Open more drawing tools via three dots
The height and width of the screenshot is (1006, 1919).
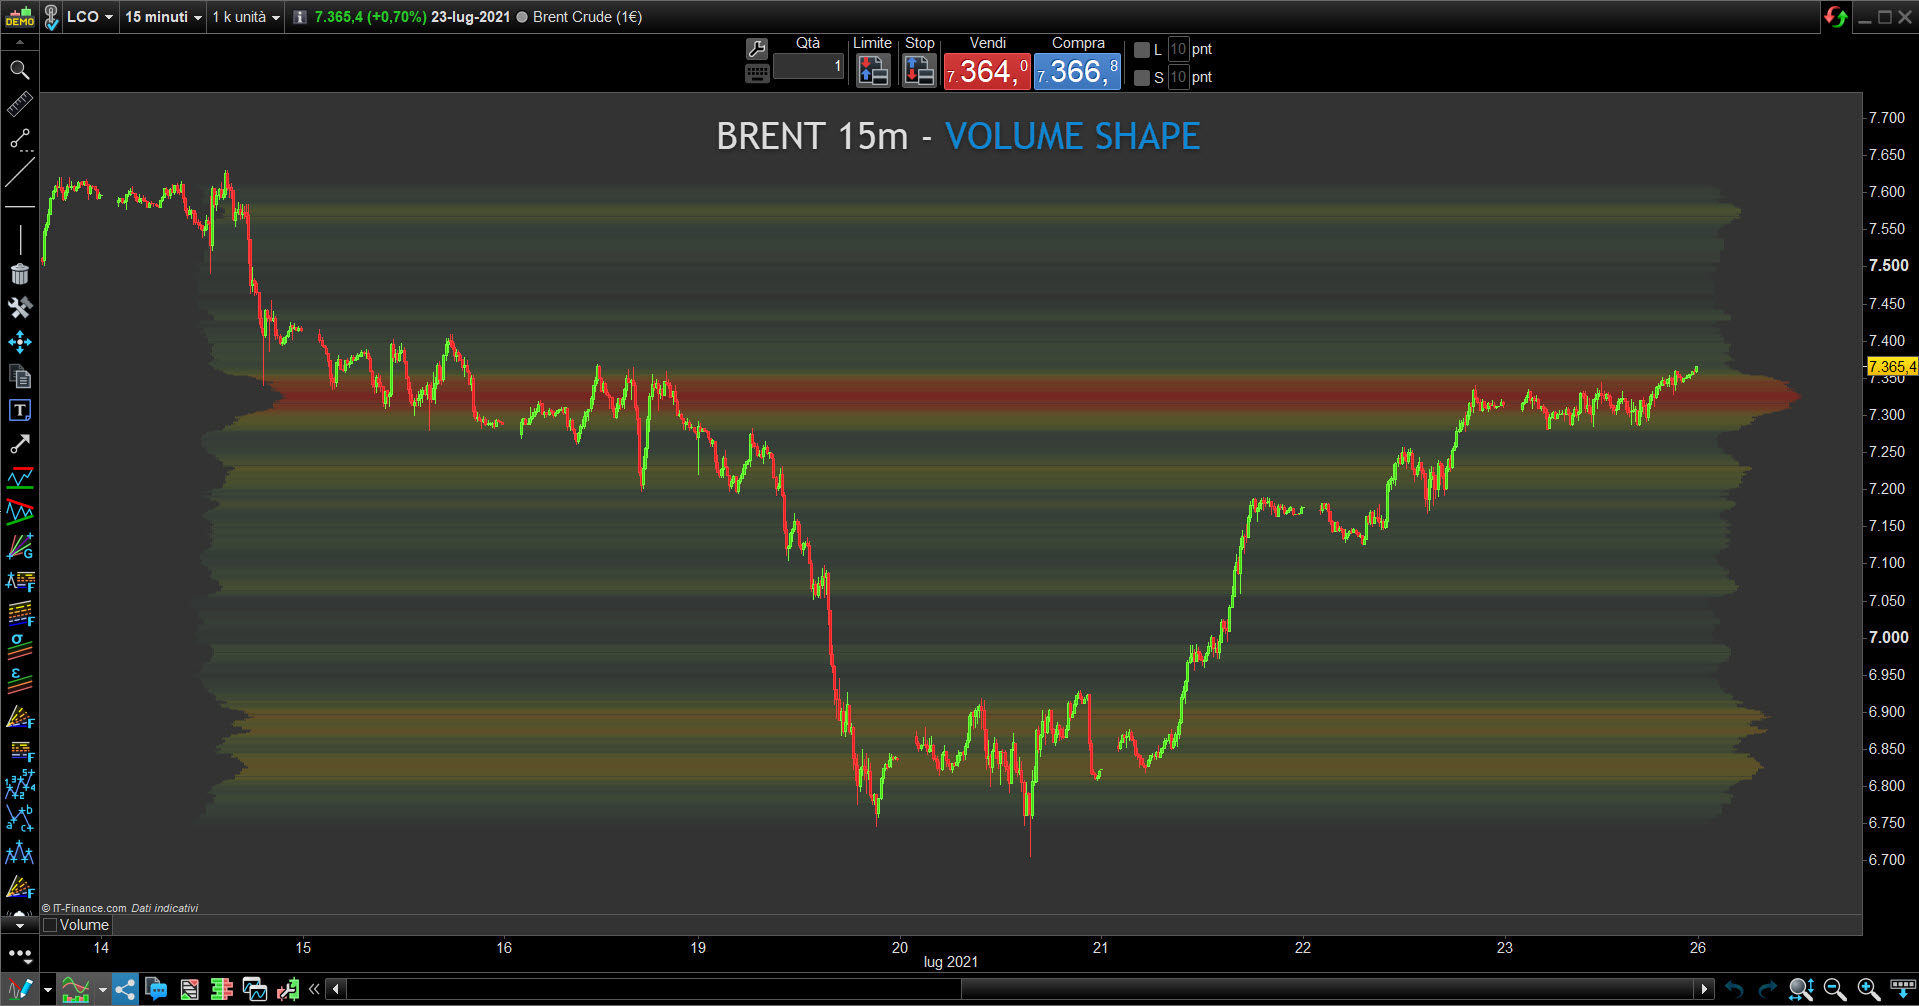[x=19, y=954]
